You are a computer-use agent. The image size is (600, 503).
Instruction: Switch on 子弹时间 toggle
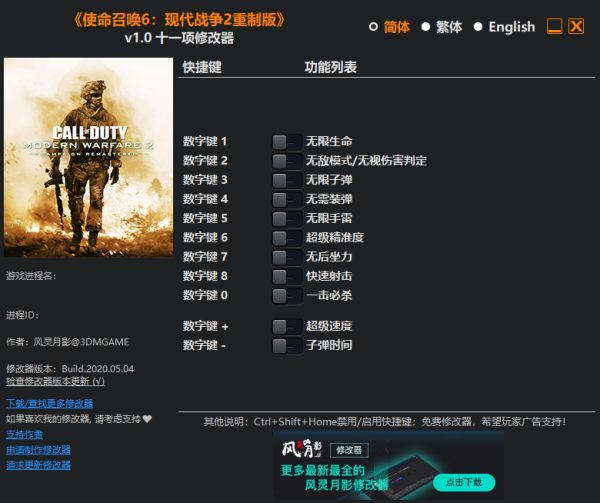point(287,346)
